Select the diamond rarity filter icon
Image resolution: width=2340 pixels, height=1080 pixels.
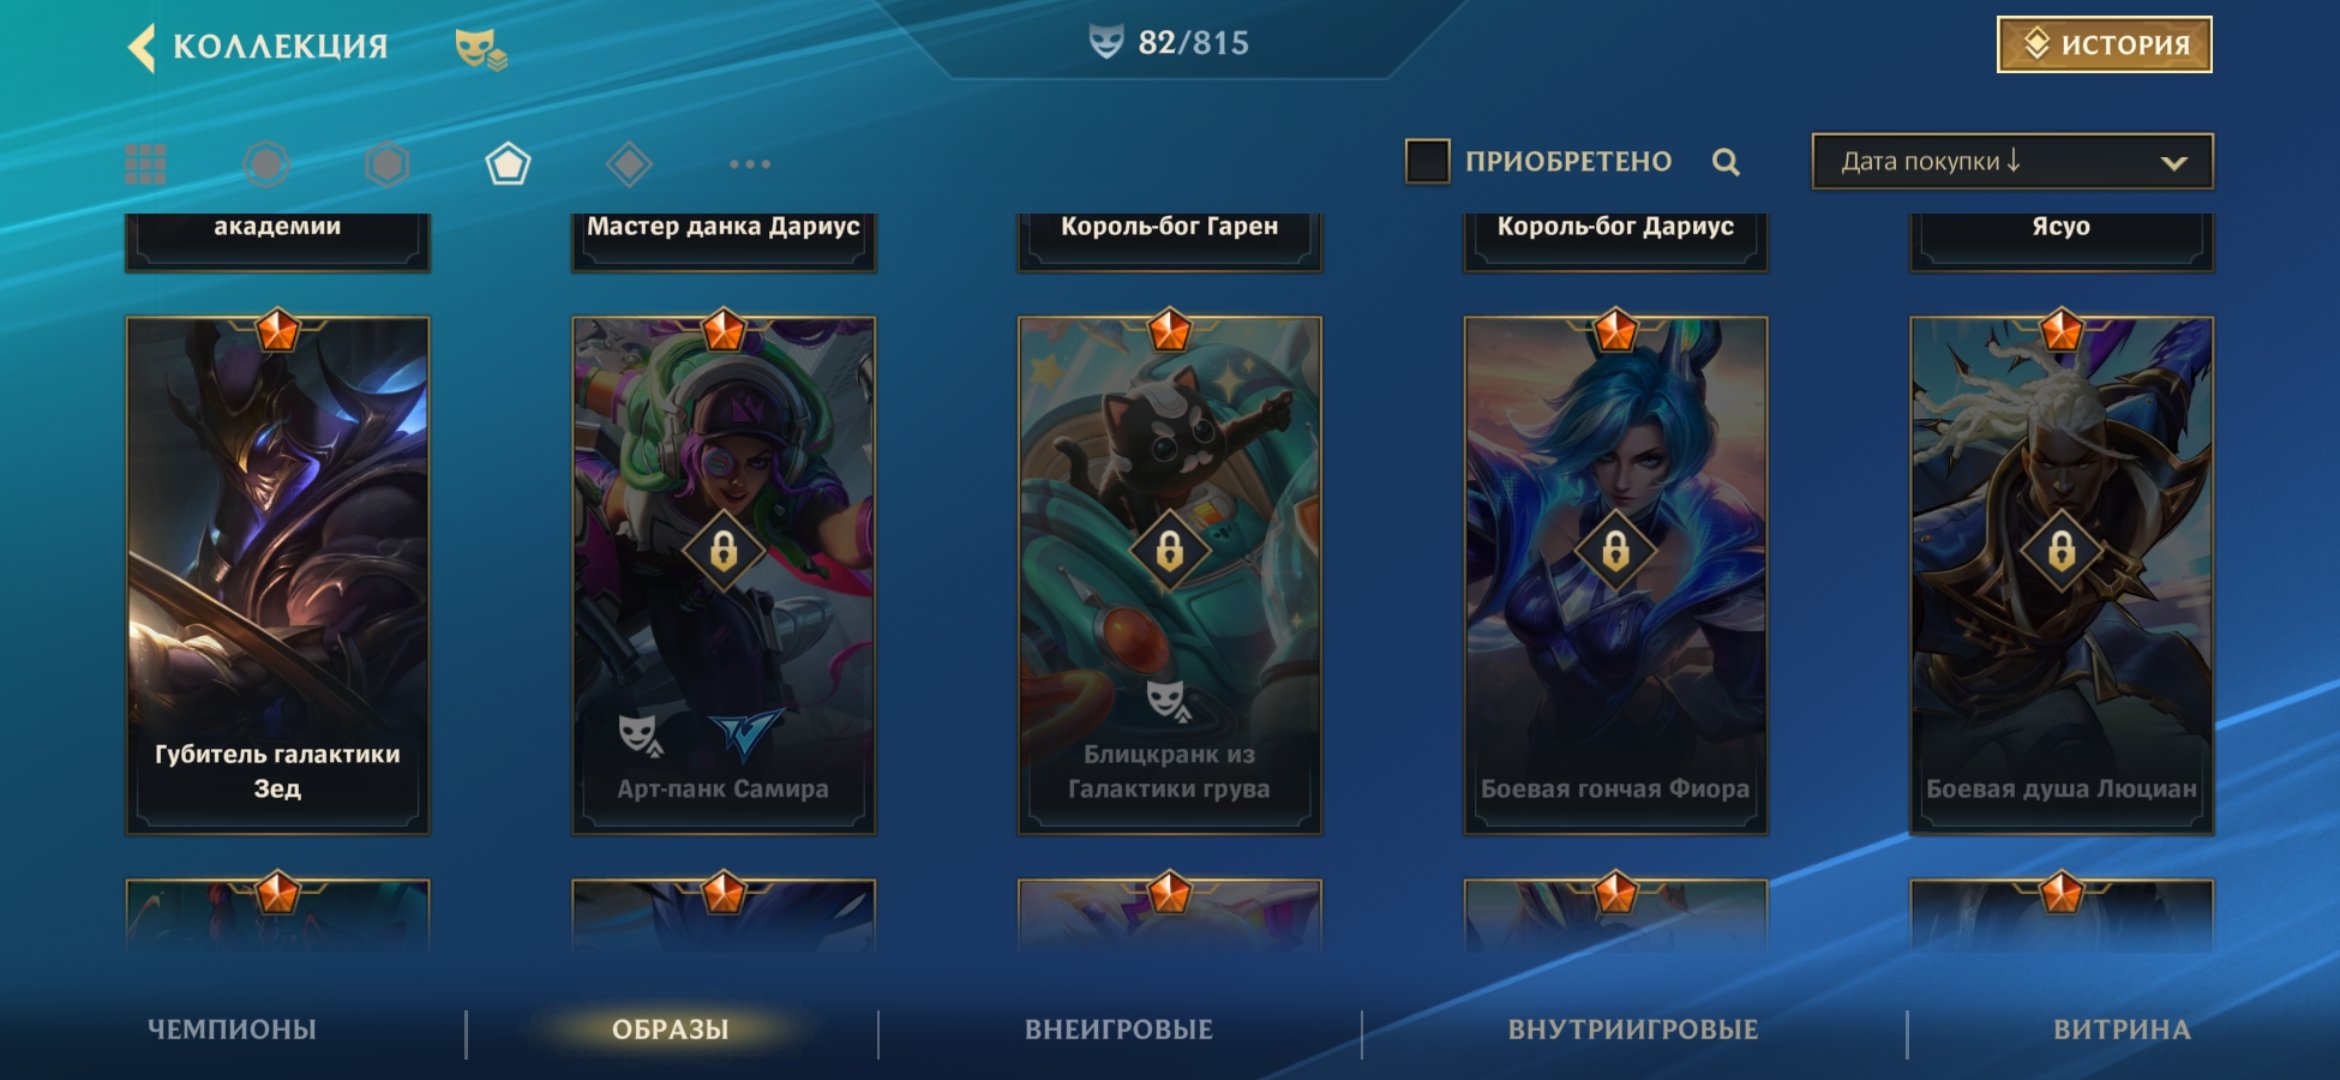coord(629,164)
